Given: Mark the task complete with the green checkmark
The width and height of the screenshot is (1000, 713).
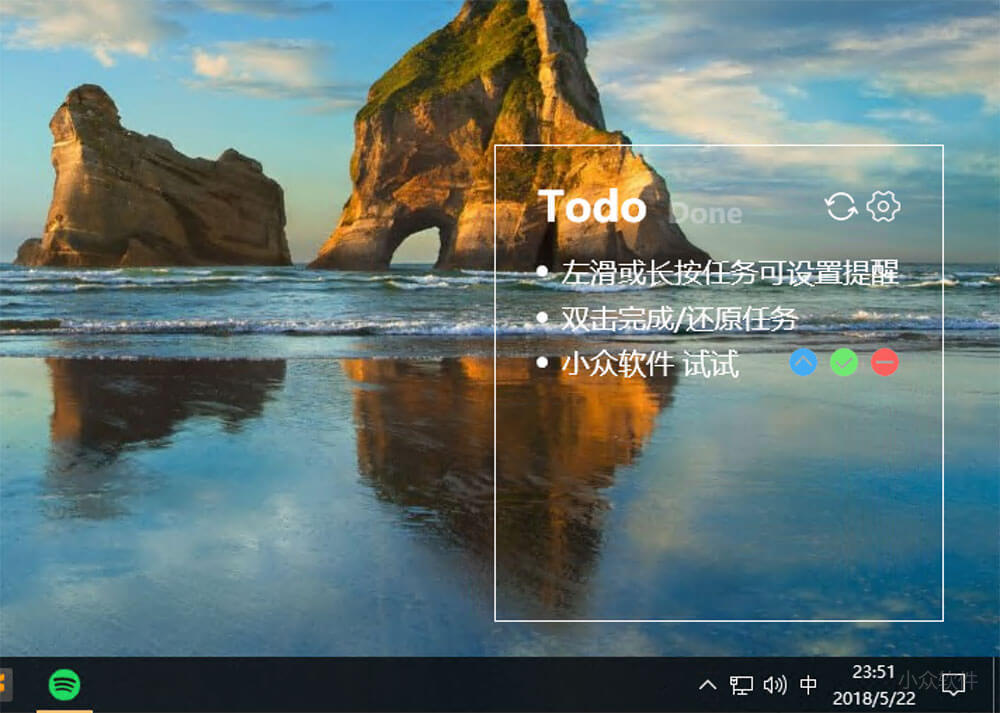Looking at the screenshot, I should (844, 362).
